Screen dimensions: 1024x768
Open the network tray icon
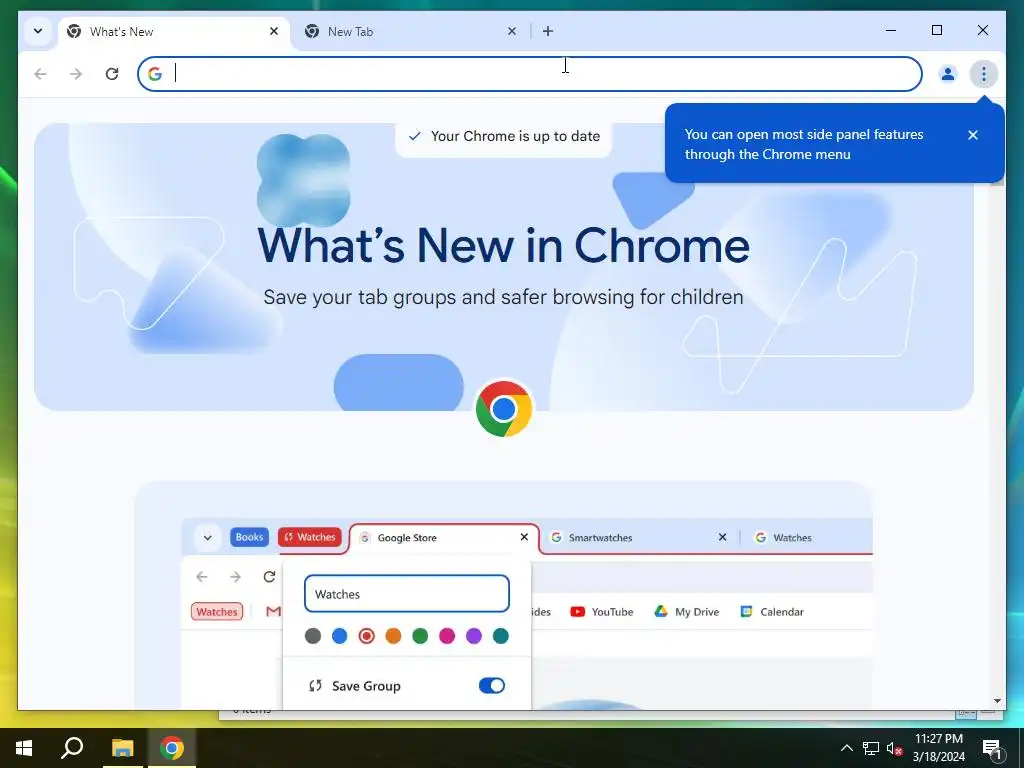point(871,748)
